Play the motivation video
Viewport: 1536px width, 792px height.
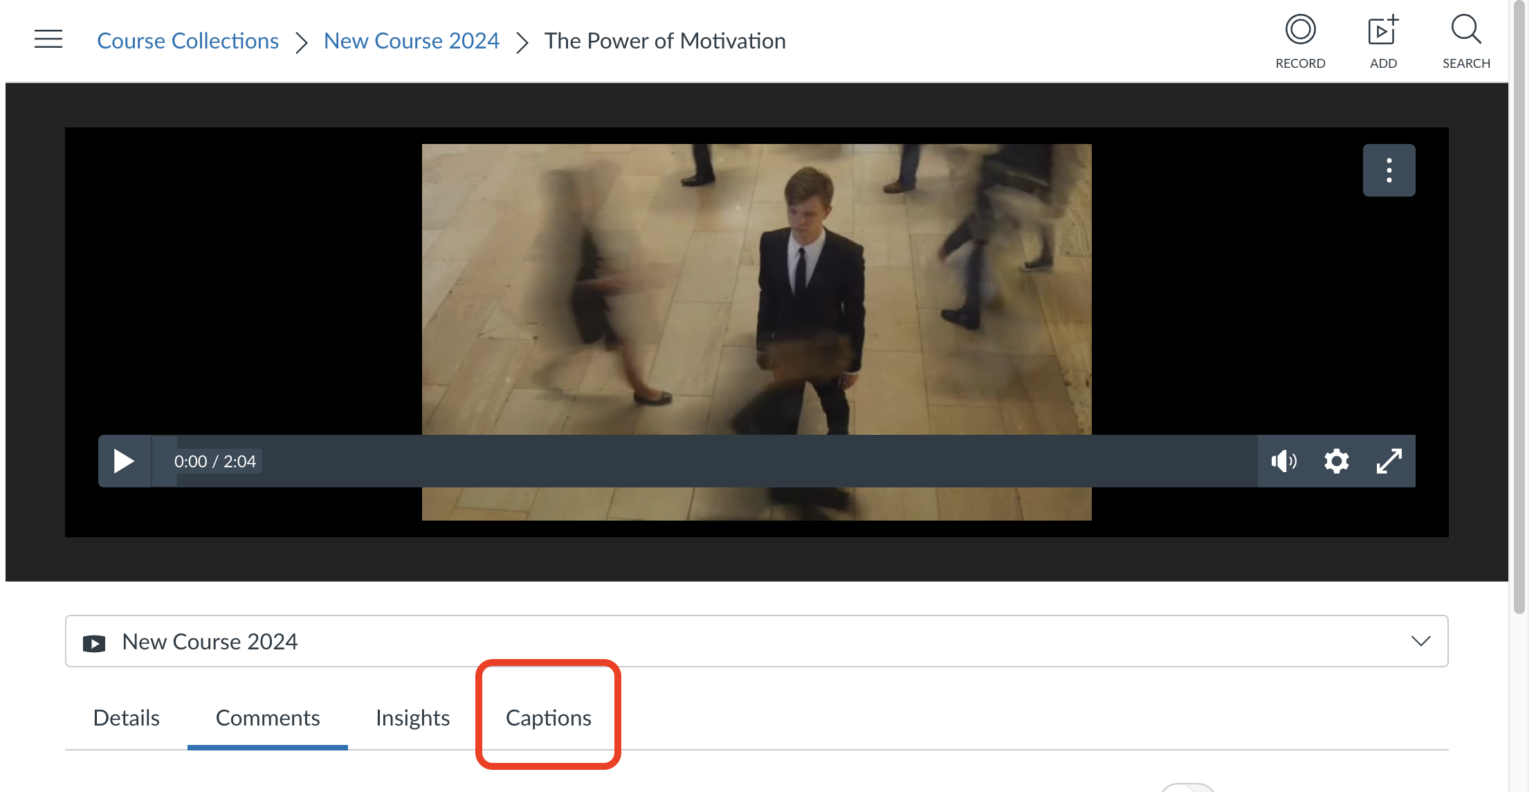pyautogui.click(x=124, y=461)
